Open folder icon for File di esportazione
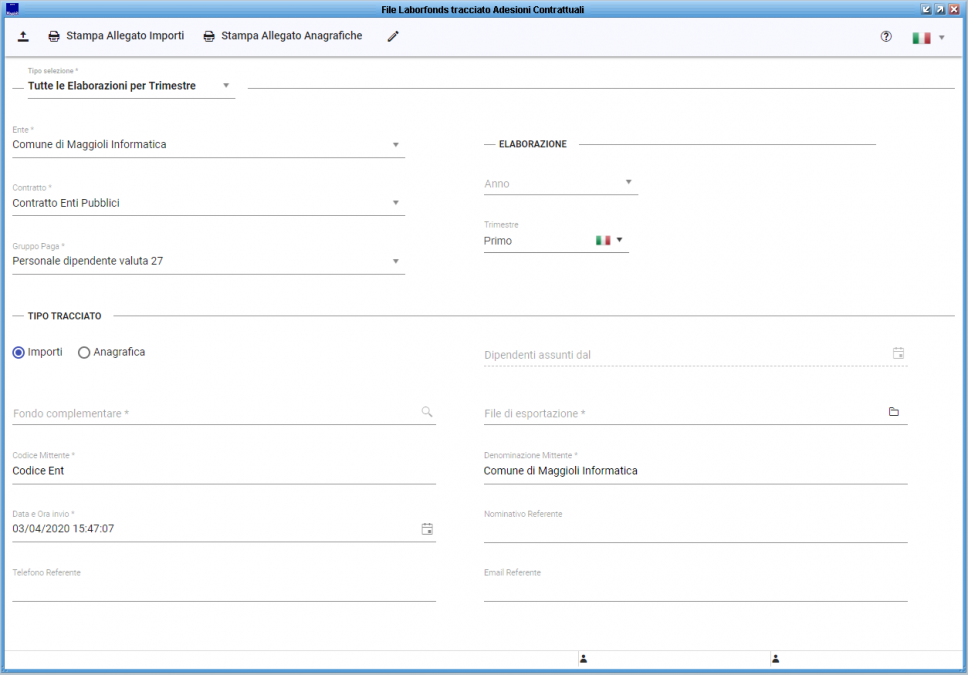 (894, 412)
